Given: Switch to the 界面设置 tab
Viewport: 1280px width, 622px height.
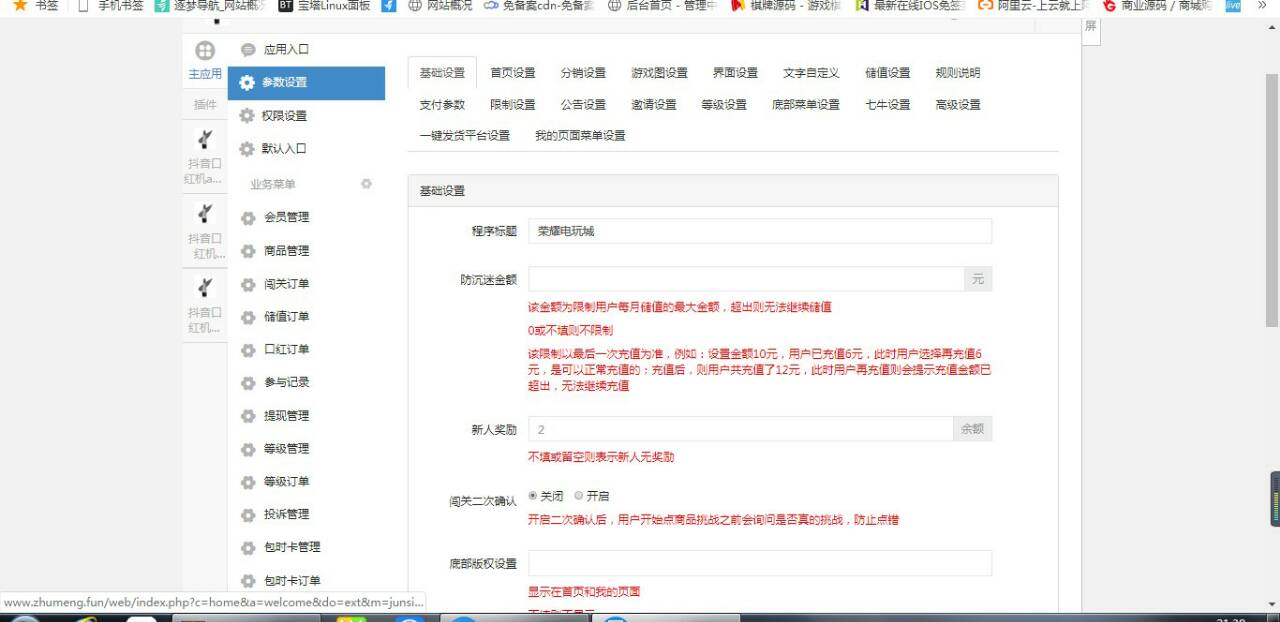Looking at the screenshot, I should (x=735, y=73).
